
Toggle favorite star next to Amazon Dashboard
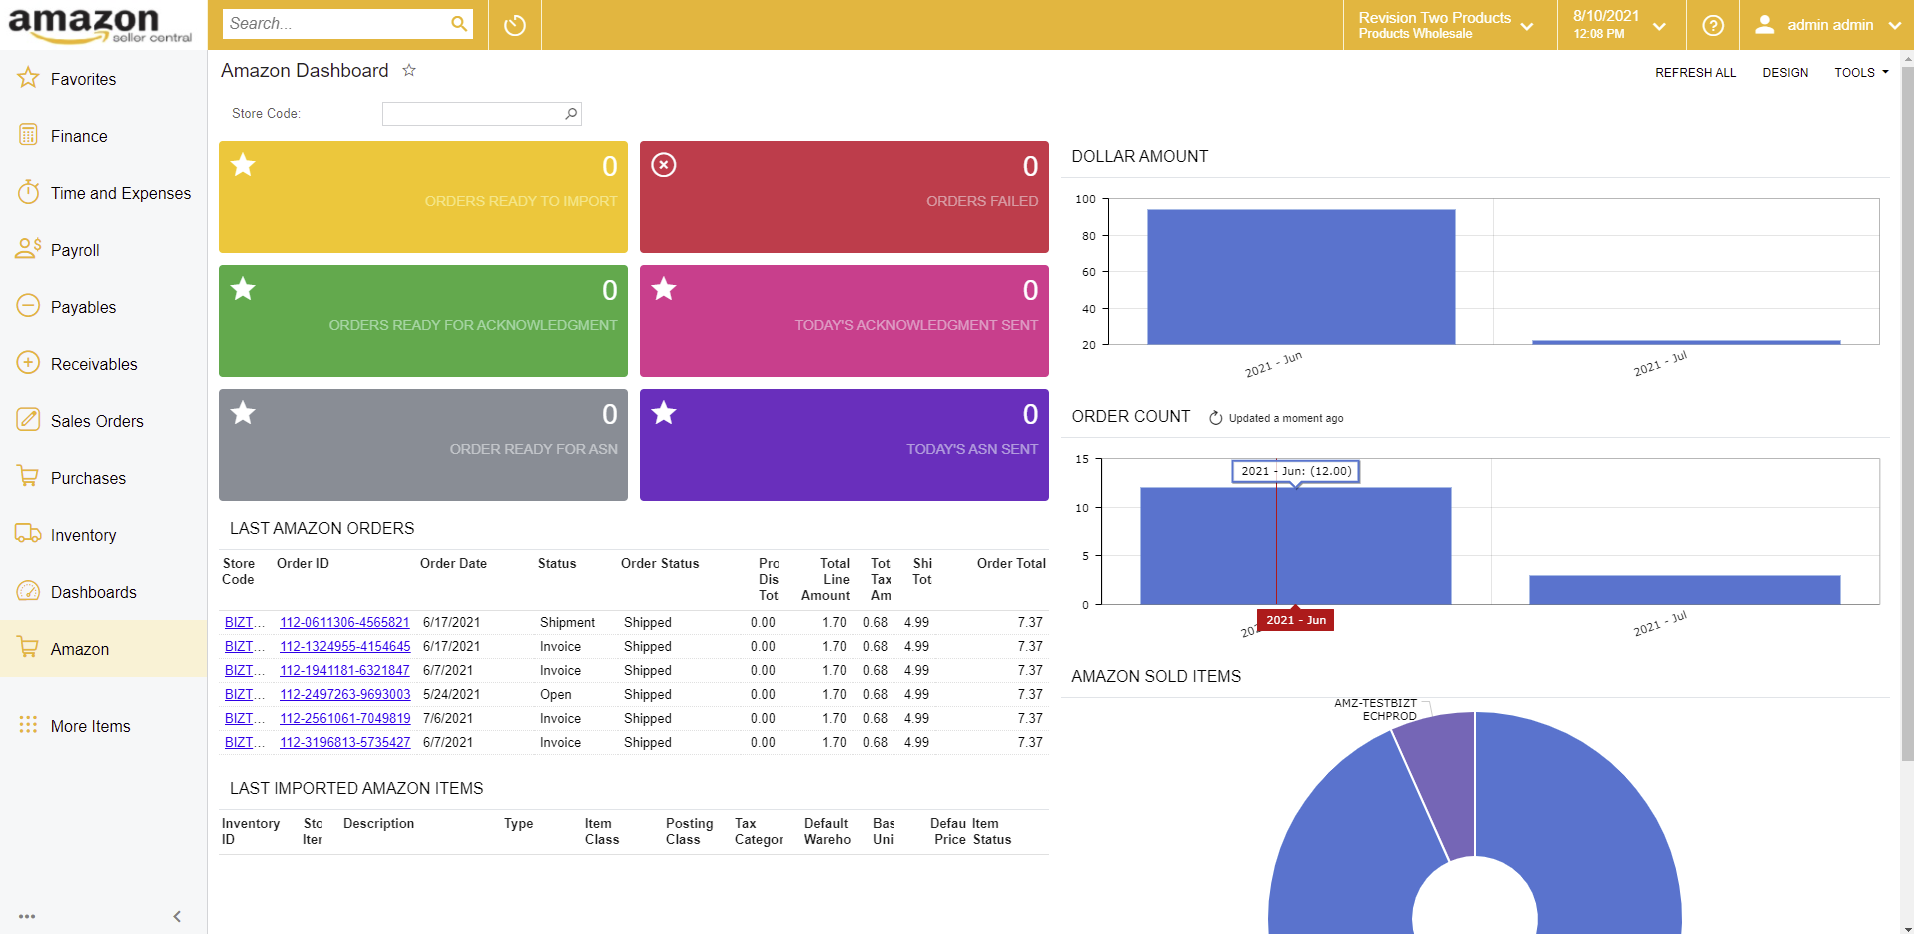tap(409, 71)
